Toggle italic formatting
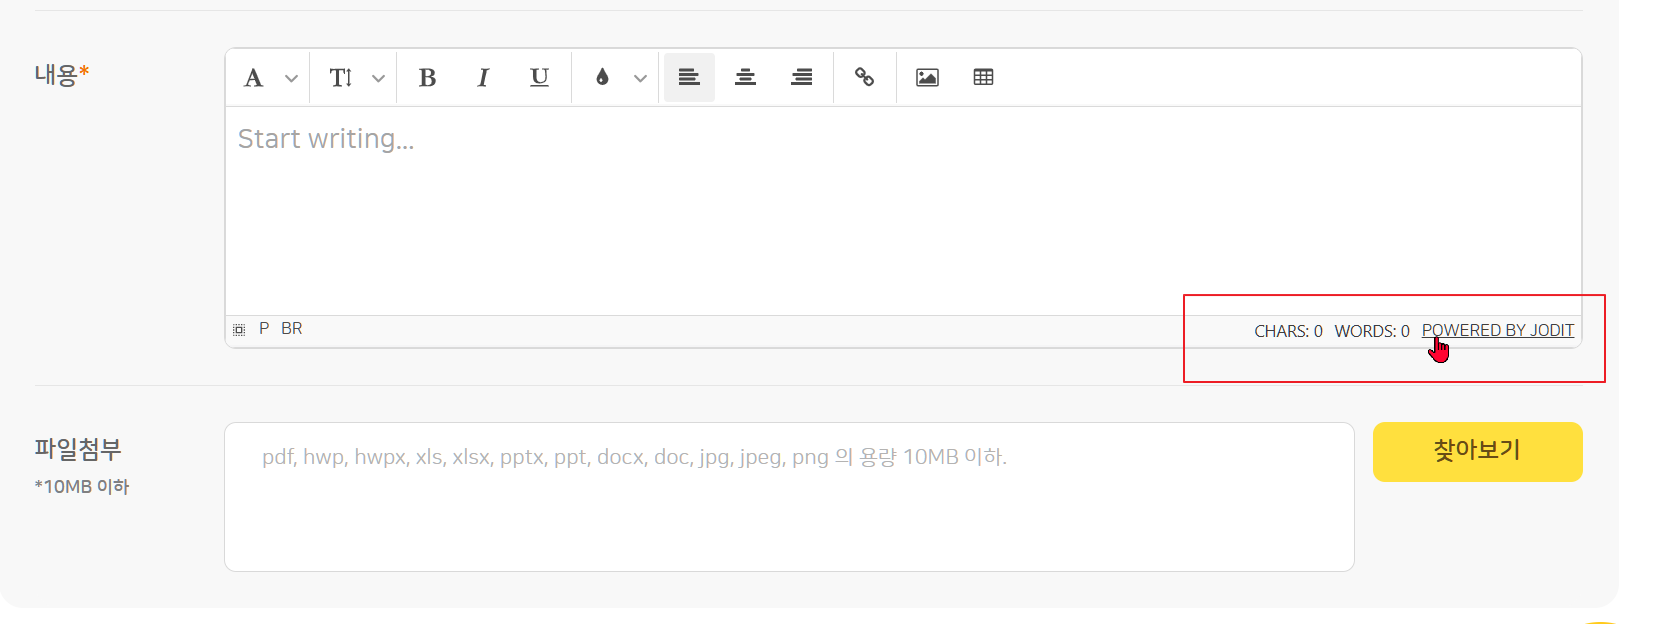 click(483, 78)
